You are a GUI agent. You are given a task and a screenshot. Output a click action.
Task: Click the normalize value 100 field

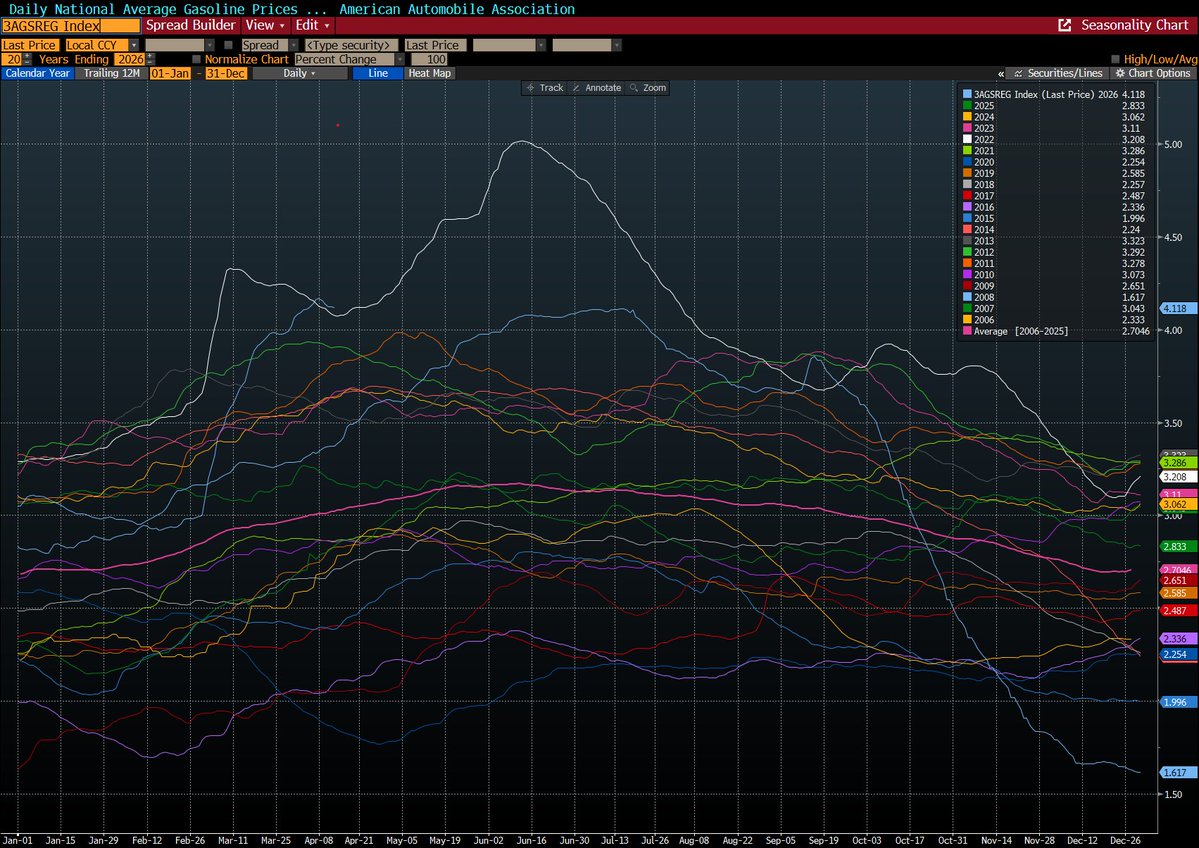pyautogui.click(x=429, y=59)
